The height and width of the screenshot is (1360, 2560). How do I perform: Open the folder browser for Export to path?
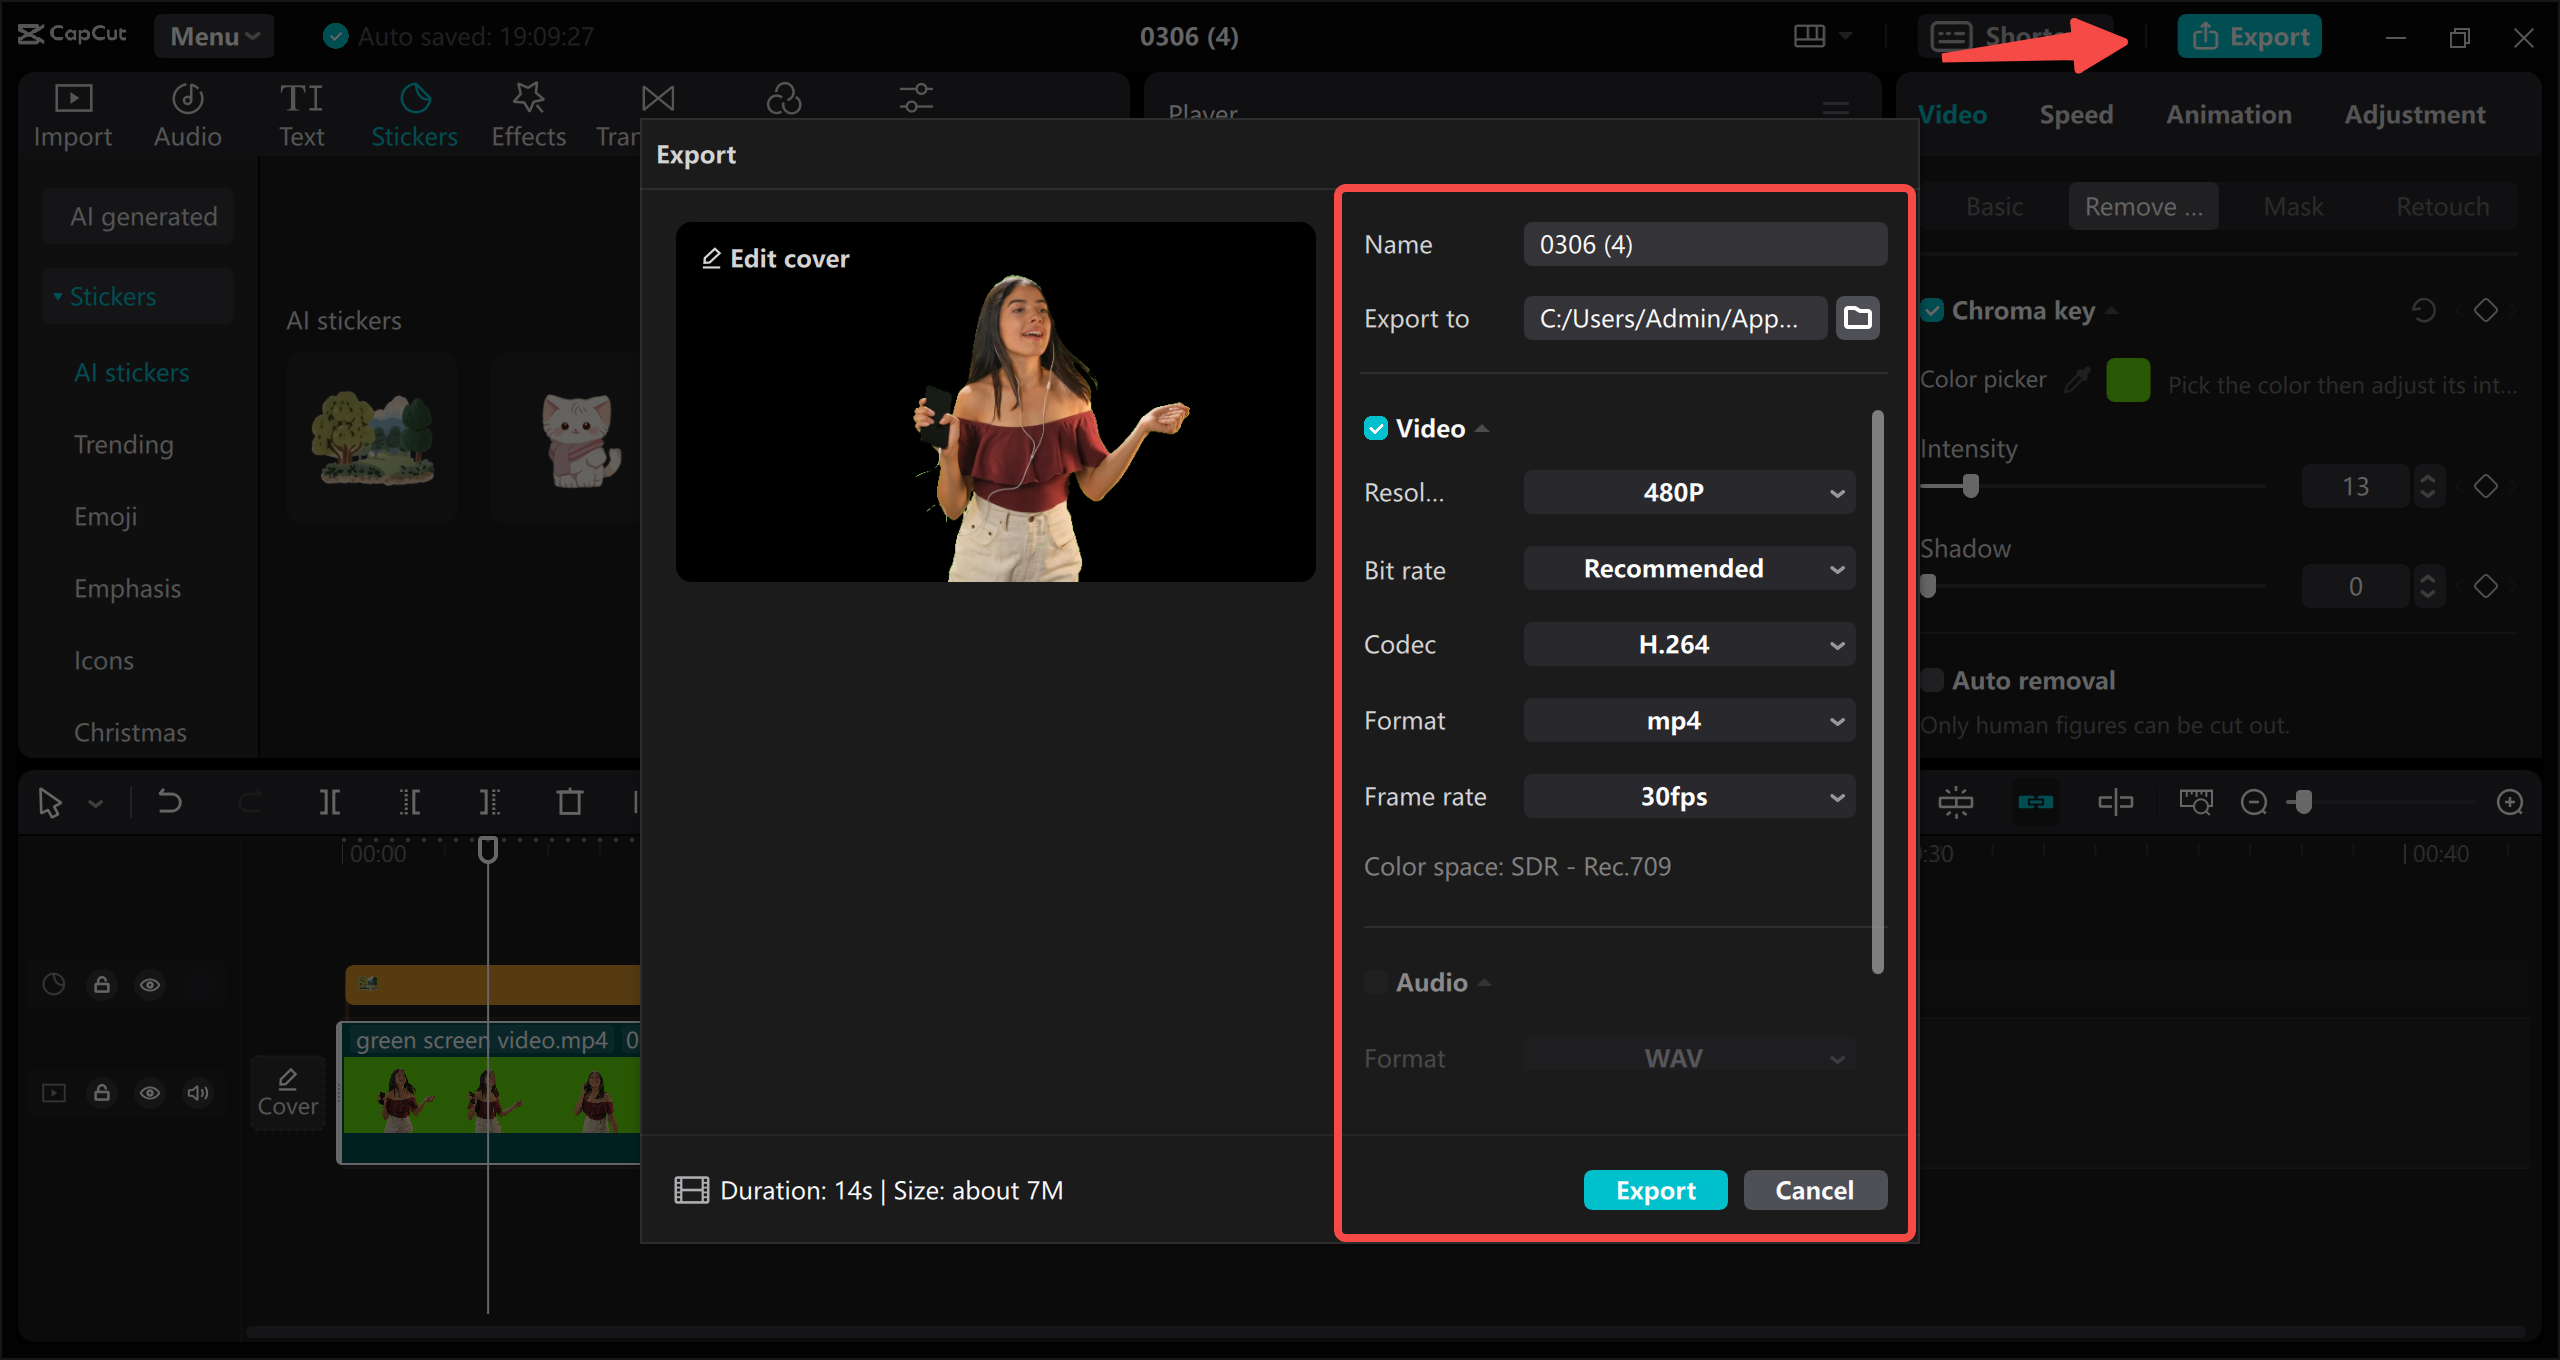[x=1856, y=317]
